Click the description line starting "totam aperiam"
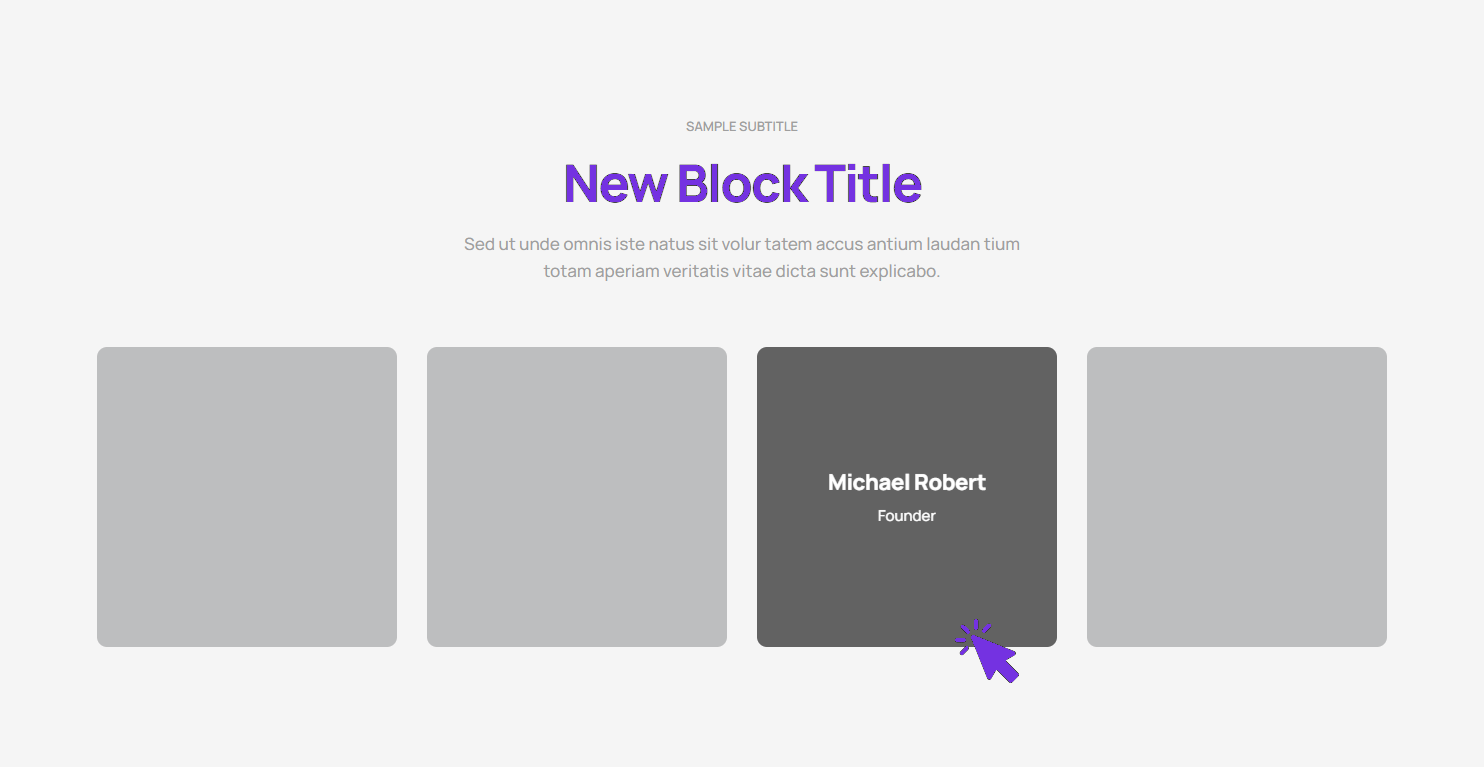Viewport: 1484px width, 767px height. 742,271
